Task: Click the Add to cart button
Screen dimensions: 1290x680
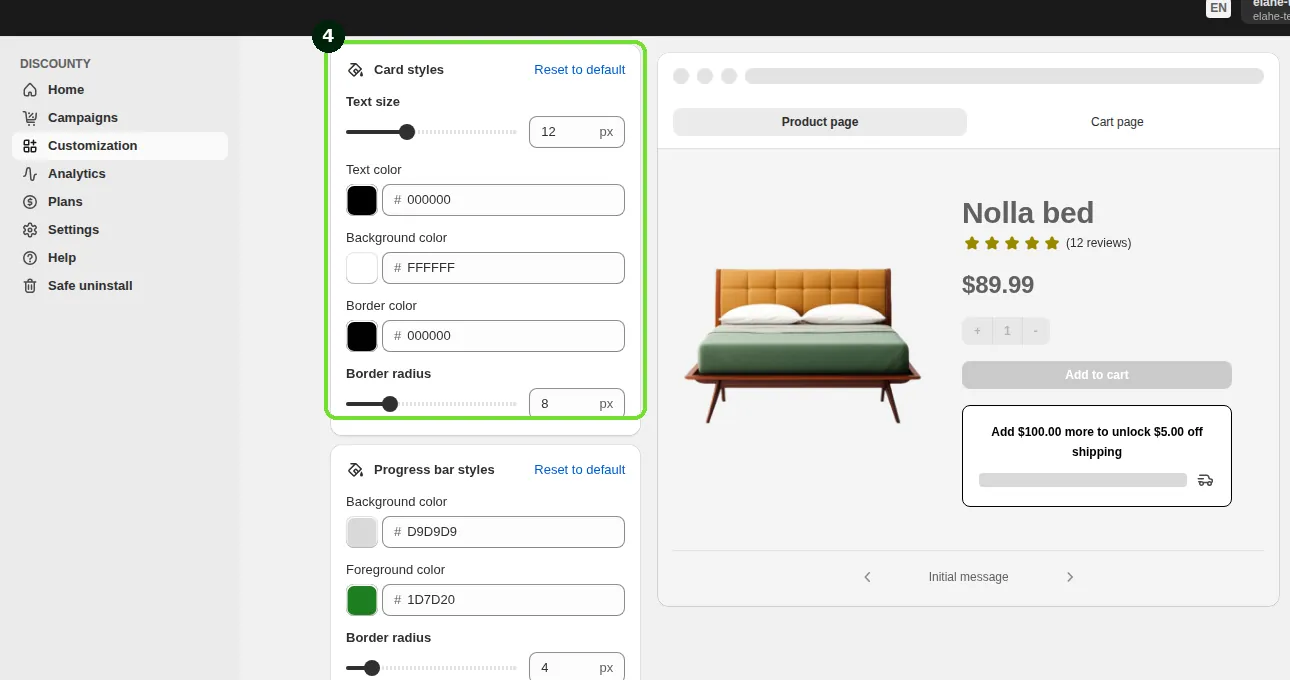Action: [x=1097, y=375]
